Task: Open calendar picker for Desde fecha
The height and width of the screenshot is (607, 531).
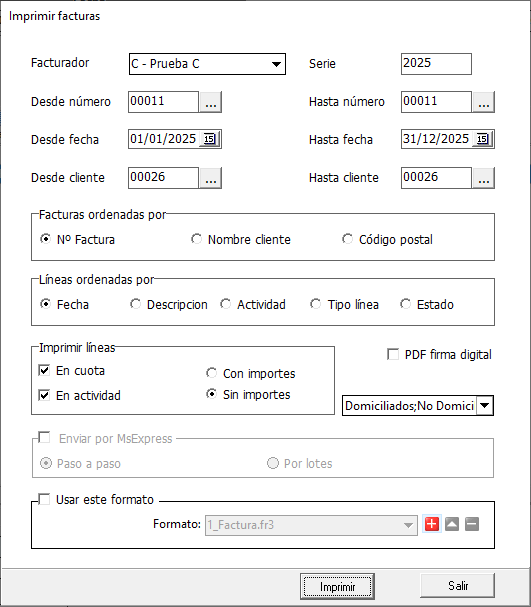Action: [210, 139]
